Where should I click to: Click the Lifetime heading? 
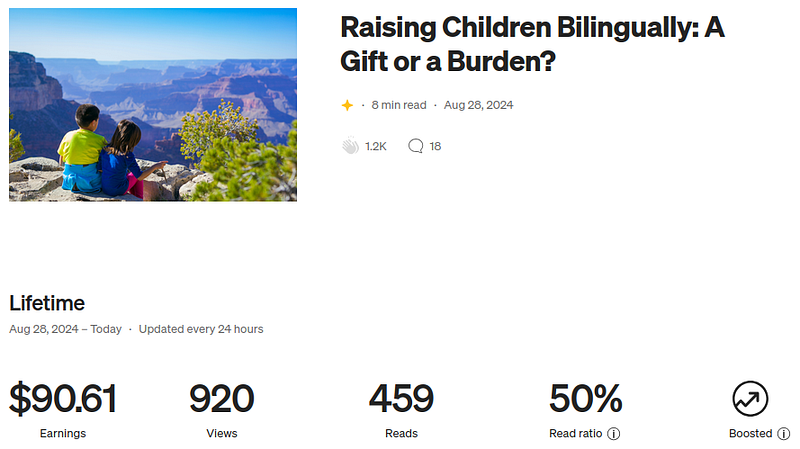(x=47, y=303)
